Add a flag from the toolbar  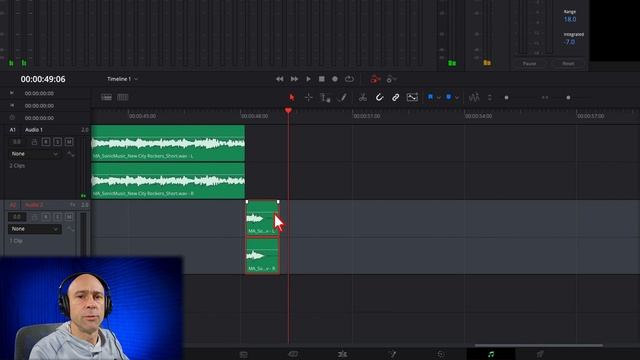point(430,97)
